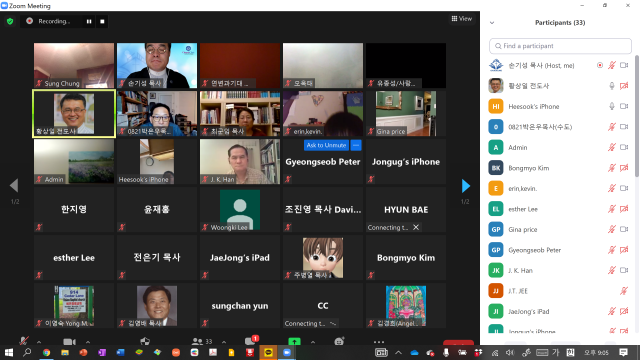This screenshot has width=640, height=360.
Task: Toggle Admin's muted microphone in participant list
Action: tap(611, 147)
